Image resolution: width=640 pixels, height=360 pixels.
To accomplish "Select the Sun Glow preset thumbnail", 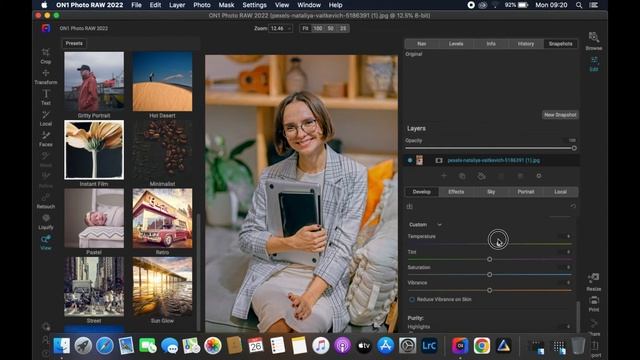I will click(x=162, y=287).
